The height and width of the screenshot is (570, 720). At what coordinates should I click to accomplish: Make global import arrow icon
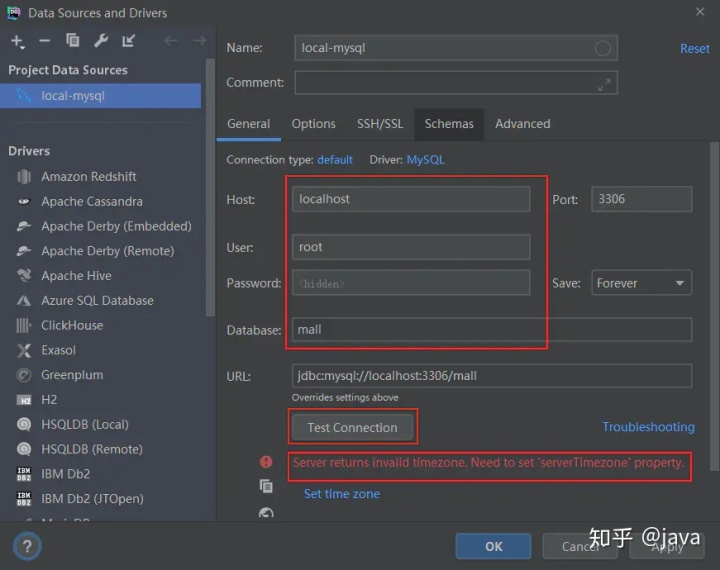pyautogui.click(x=128, y=40)
